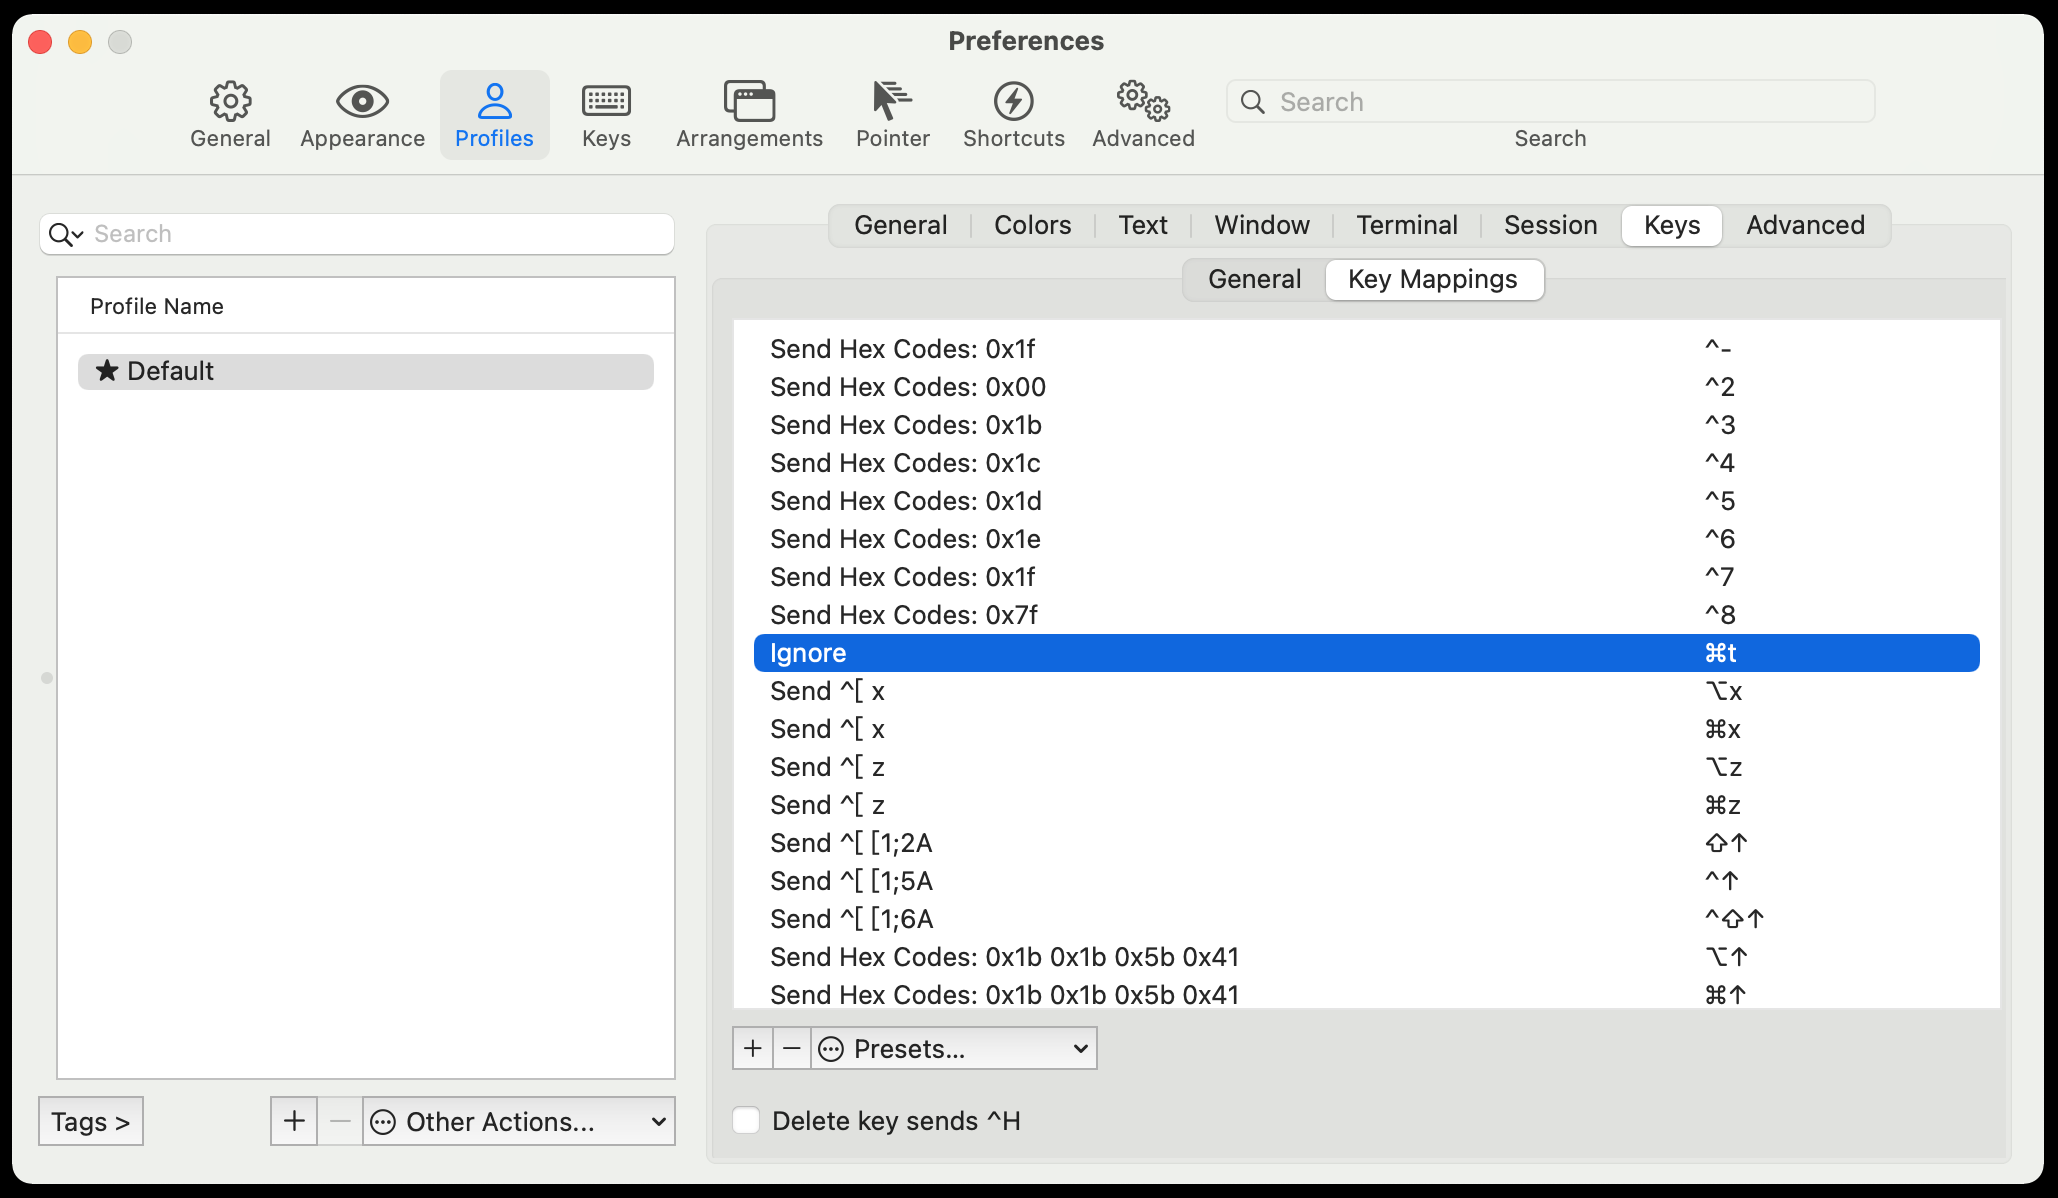Image resolution: width=2058 pixels, height=1198 pixels.
Task: Open the Appearance eye icon pane
Action: [362, 113]
